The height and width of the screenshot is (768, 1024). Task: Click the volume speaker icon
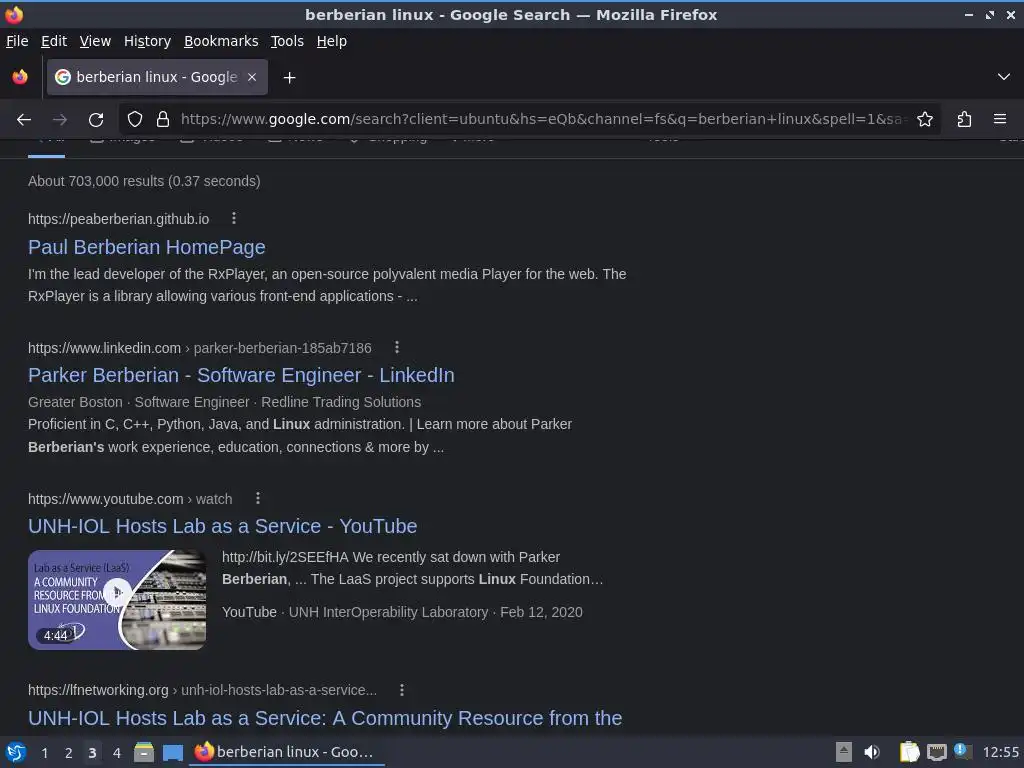click(x=872, y=752)
